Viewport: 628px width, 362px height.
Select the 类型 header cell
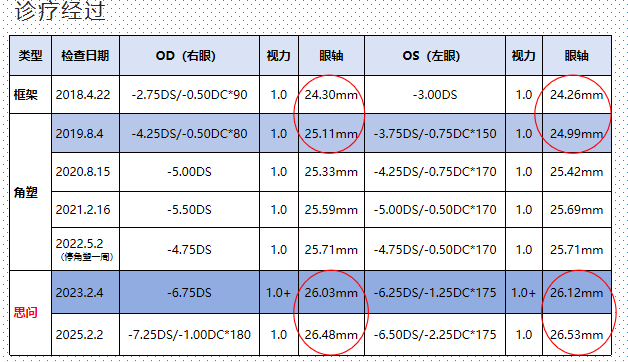coord(30,56)
